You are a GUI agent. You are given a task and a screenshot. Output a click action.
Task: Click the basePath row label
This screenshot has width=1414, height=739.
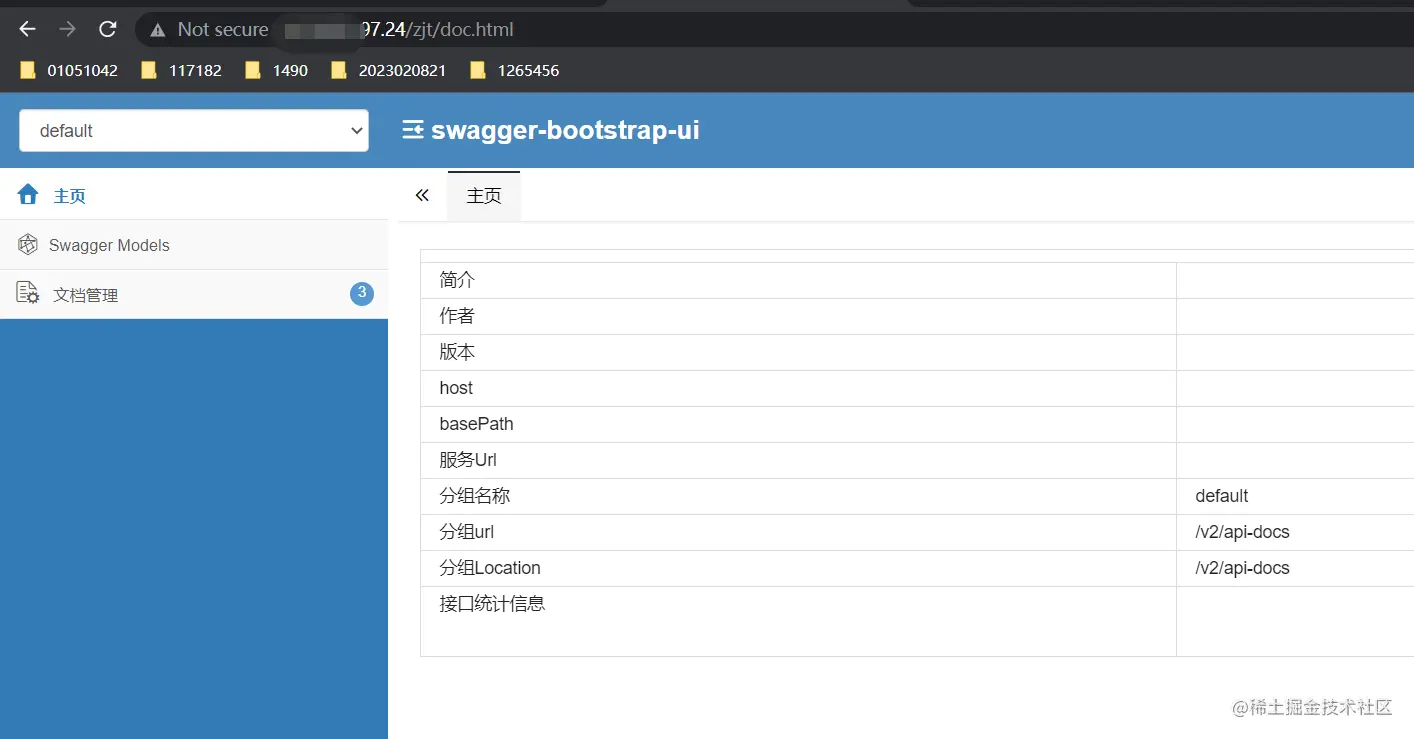(x=476, y=424)
